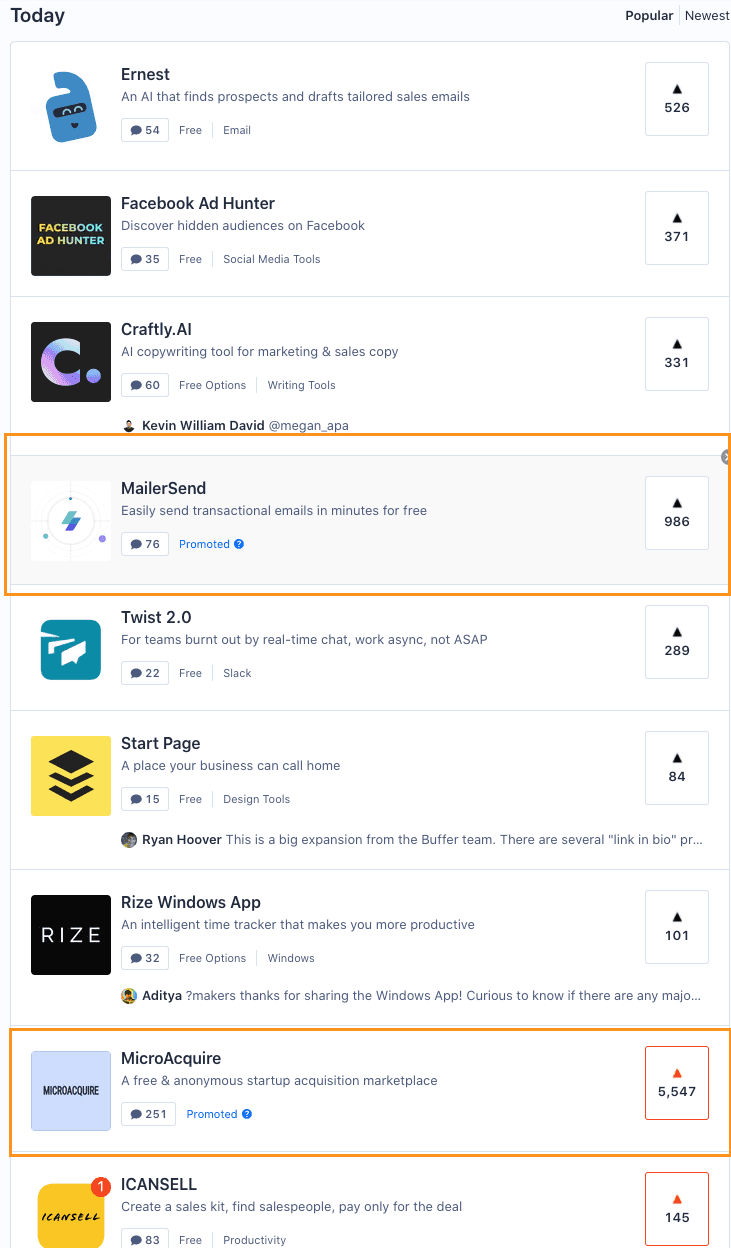The width and height of the screenshot is (731, 1248).
Task: Upvote Ernest with 526 votes
Action: pyautogui.click(x=677, y=99)
